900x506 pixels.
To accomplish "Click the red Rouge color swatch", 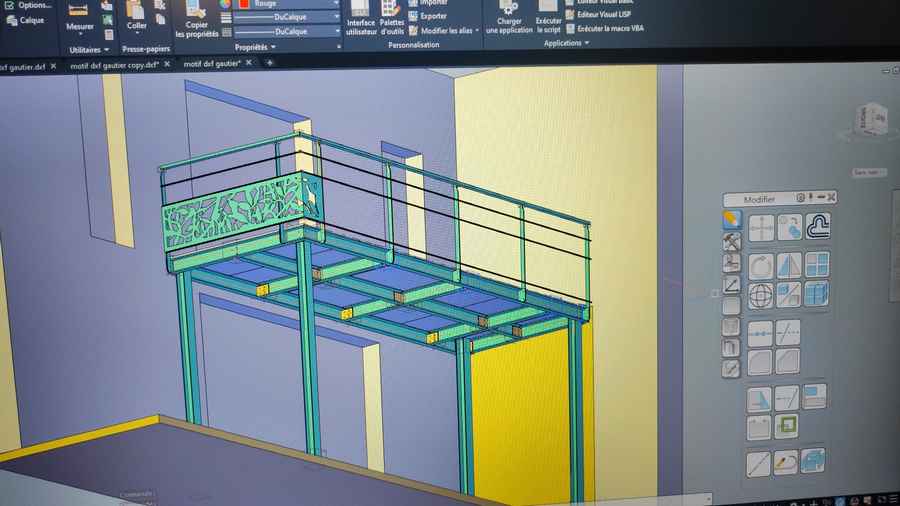I will pos(242,3).
